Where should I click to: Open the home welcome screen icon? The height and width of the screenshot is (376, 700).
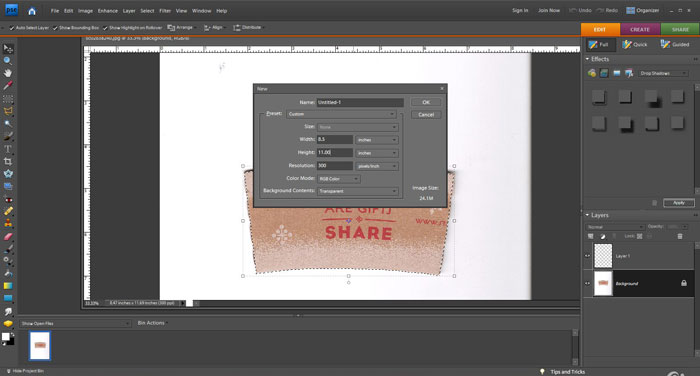tap(32, 11)
